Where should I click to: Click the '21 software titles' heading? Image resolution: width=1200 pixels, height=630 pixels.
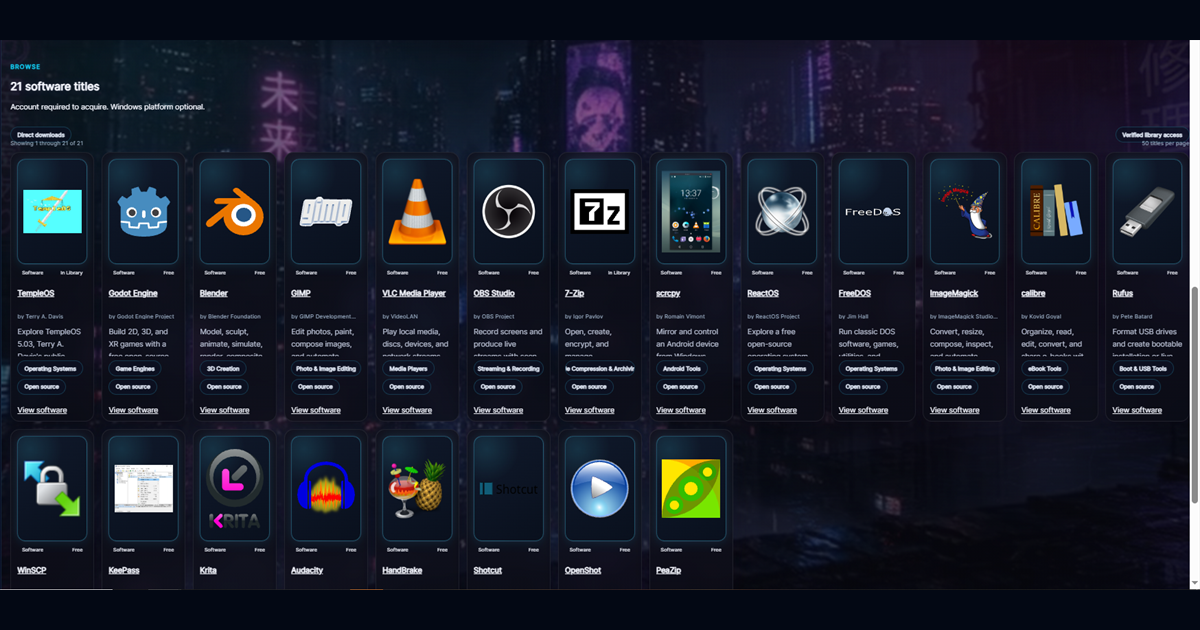pos(55,87)
